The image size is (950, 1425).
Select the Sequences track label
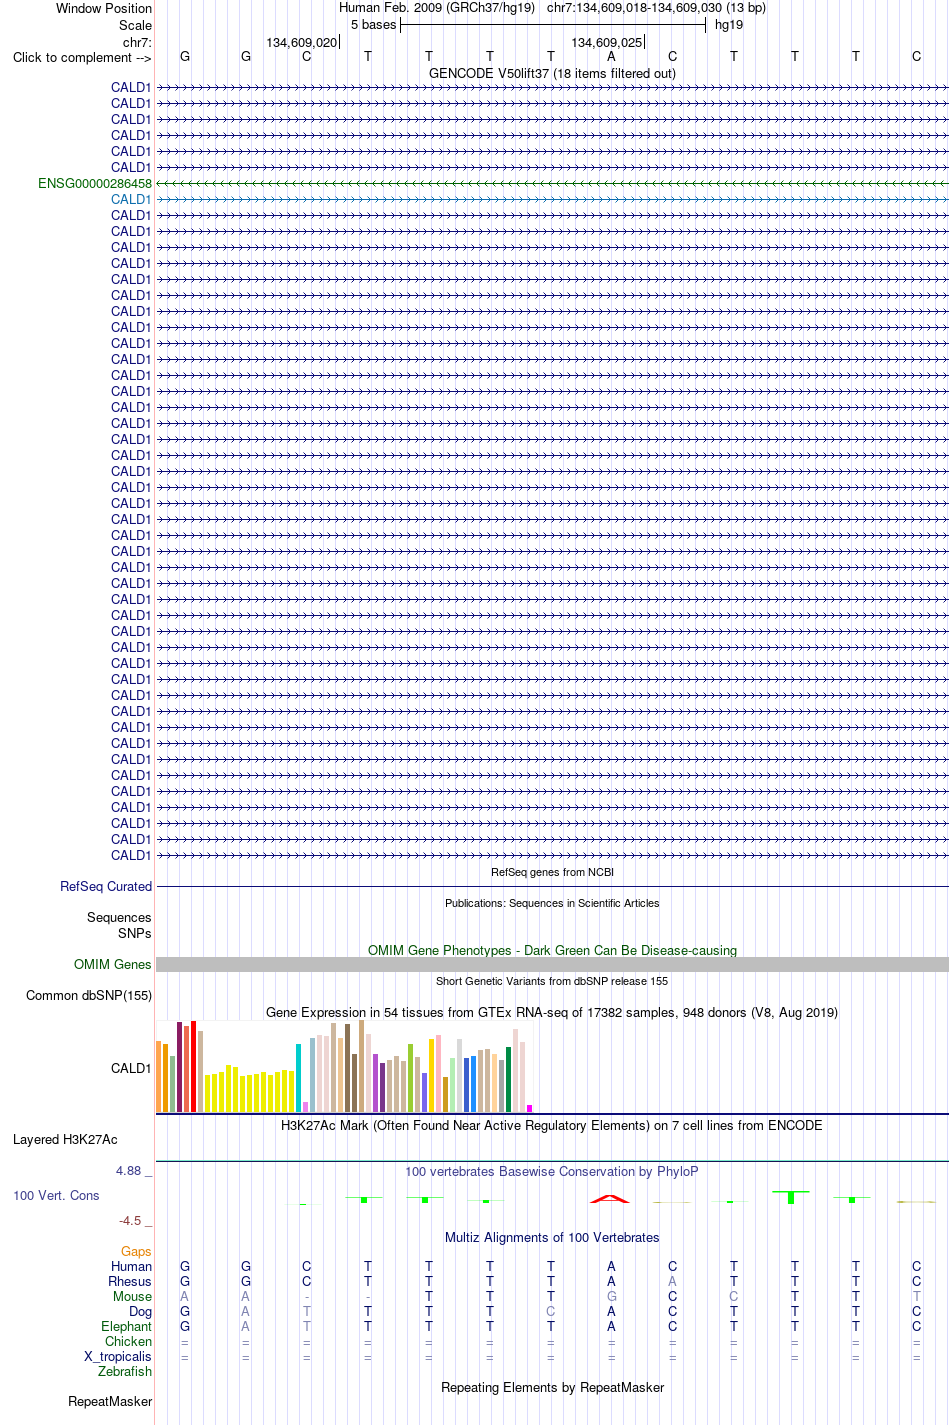point(119,917)
